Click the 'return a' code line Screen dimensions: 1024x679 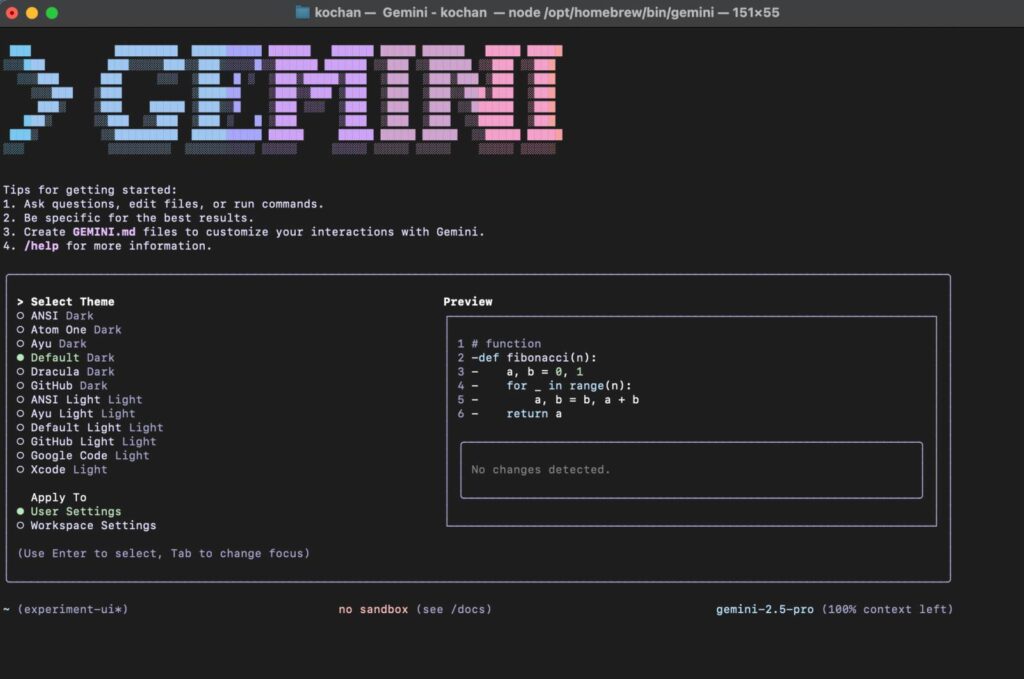click(x=534, y=414)
